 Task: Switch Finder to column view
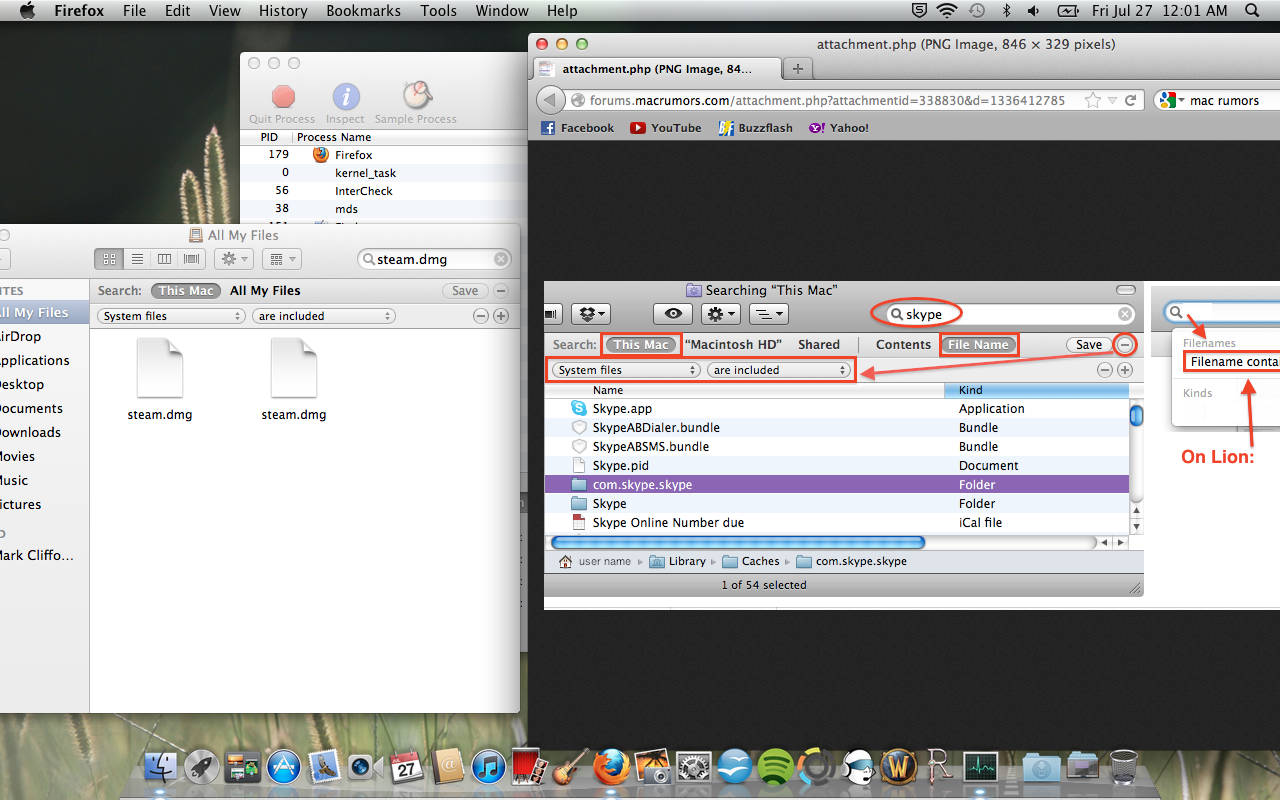point(164,259)
